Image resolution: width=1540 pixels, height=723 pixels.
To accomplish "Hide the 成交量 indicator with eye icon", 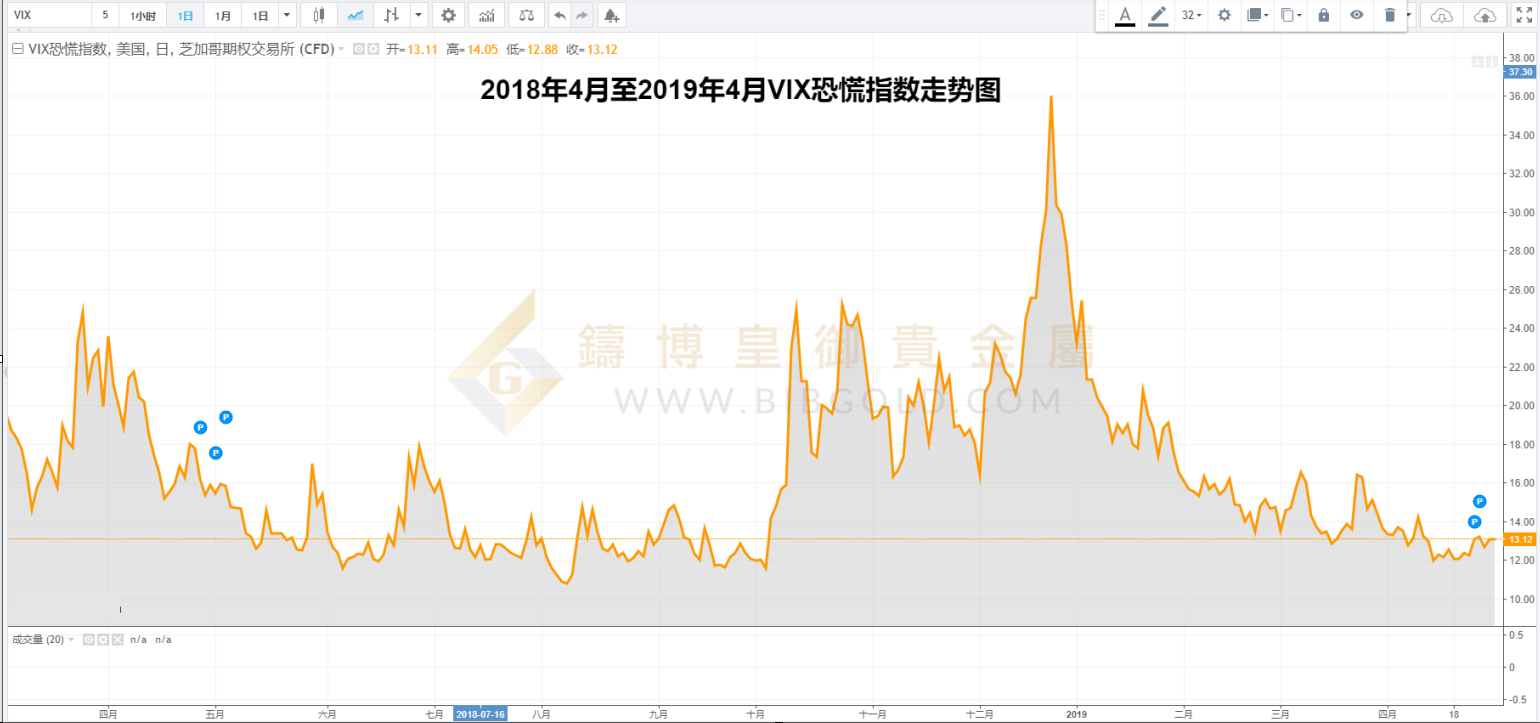I will [x=88, y=639].
